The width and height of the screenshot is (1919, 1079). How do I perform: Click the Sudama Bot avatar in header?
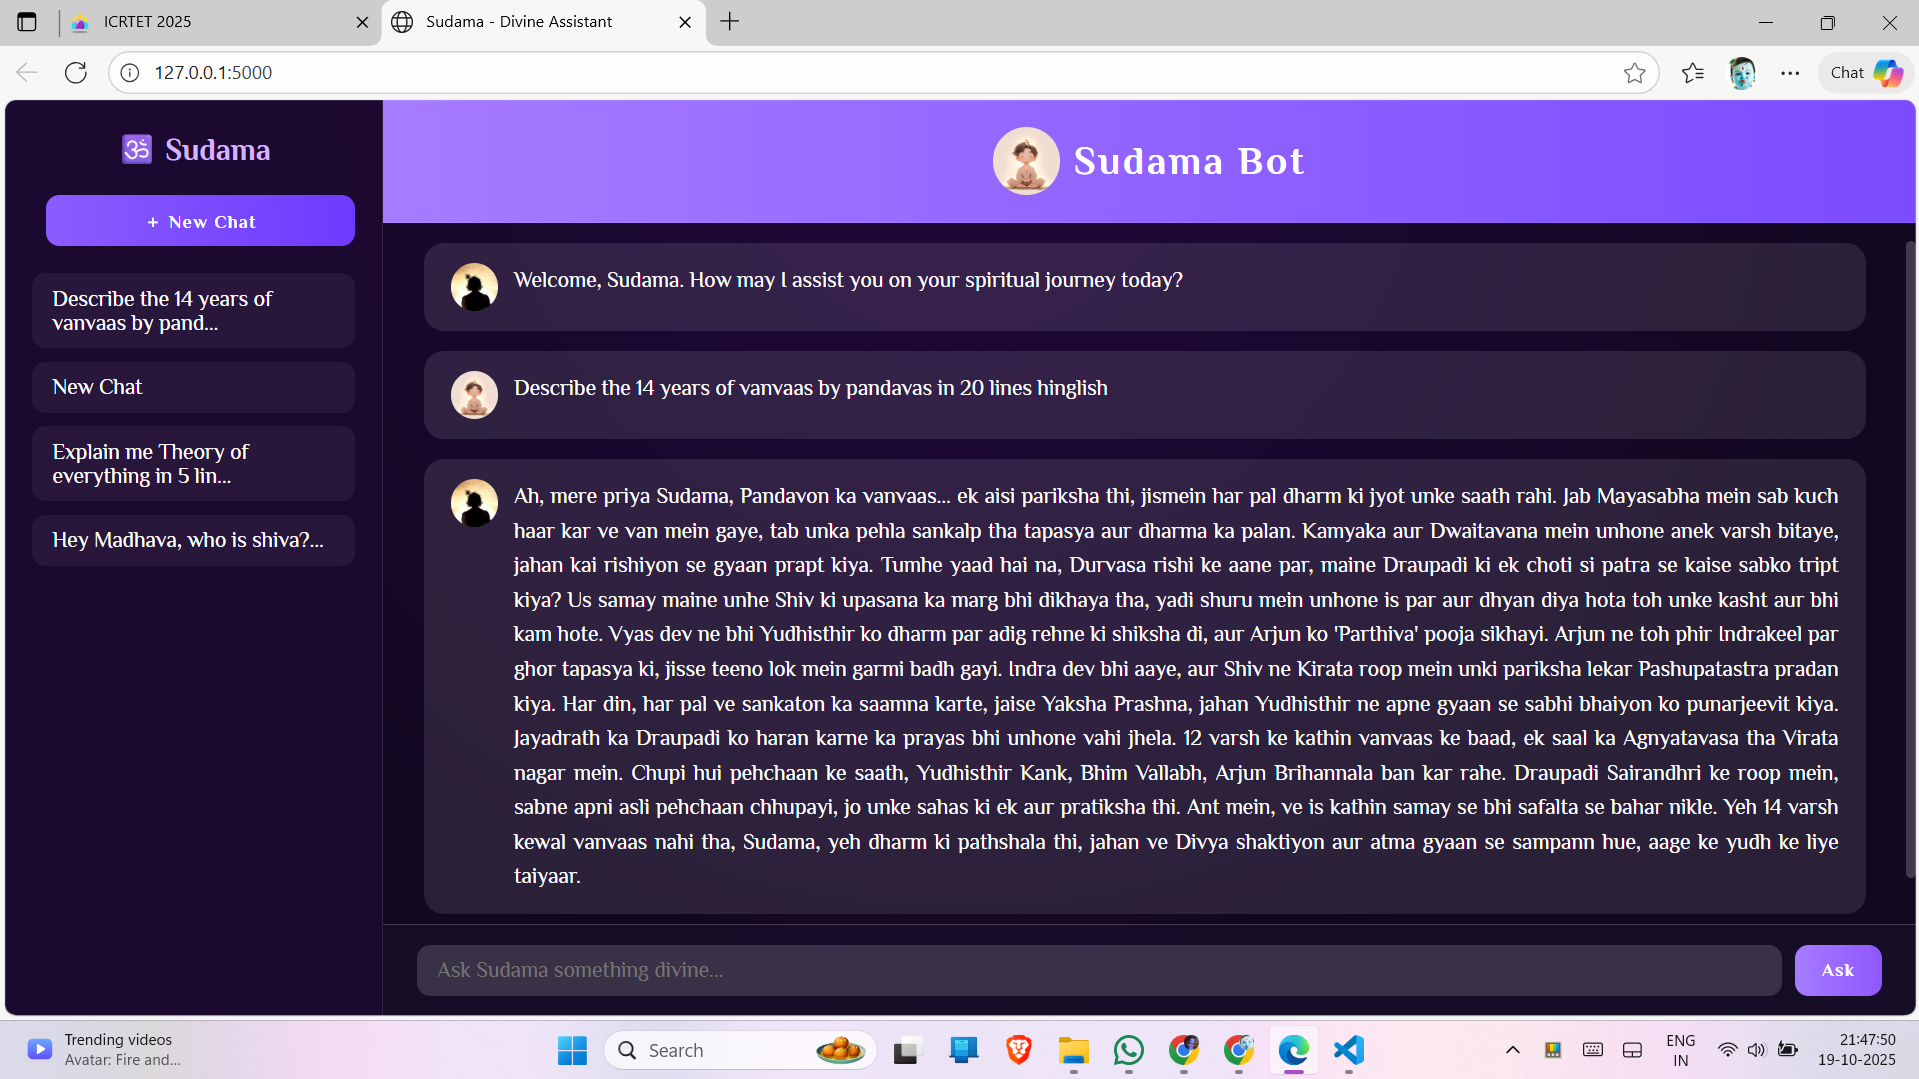click(x=1025, y=161)
